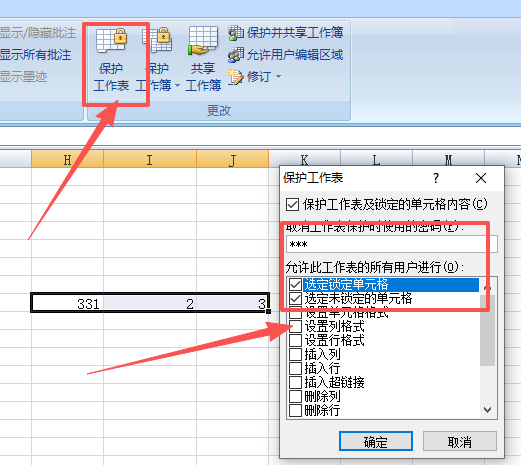Expand the 保护工作簿 dropdown arrow
Viewport: 521px width, 465px height.
pos(178,86)
